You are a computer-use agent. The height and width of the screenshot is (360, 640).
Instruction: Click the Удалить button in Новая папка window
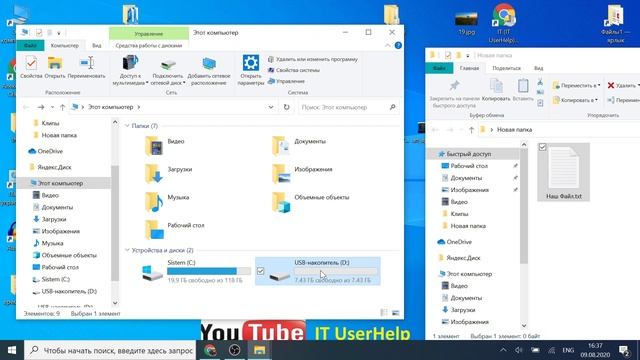623,85
